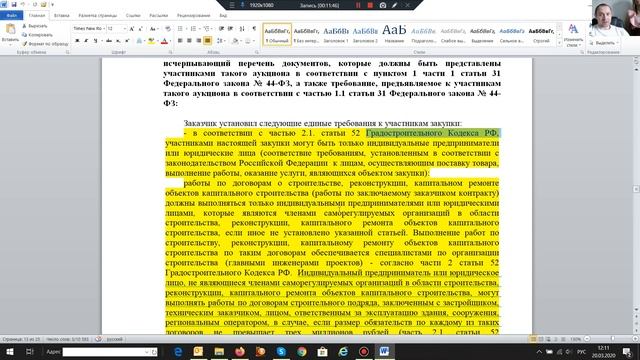
Task: Switch to the Вставка (Insert) tab
Action: point(62,16)
